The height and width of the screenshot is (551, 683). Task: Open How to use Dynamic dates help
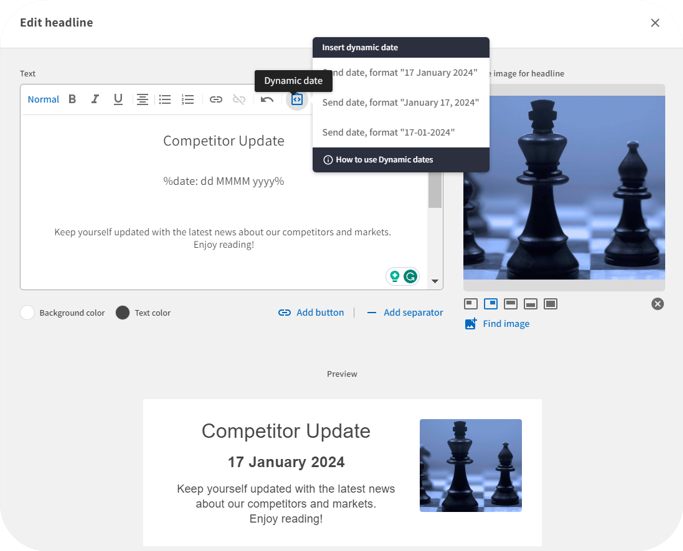point(378,160)
